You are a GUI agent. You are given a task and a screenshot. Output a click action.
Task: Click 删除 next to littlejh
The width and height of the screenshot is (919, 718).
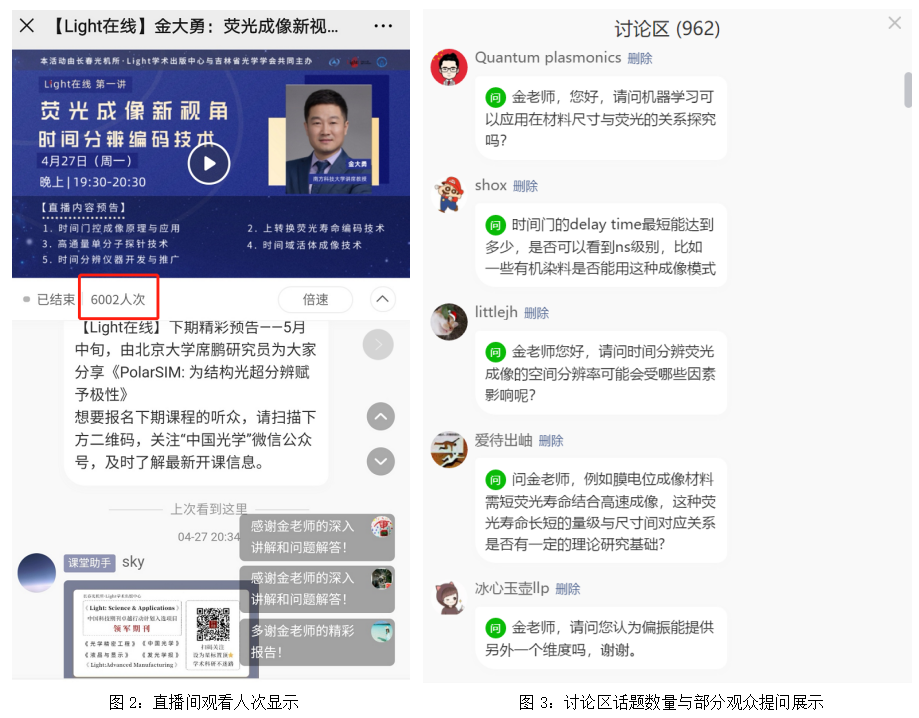click(x=536, y=314)
